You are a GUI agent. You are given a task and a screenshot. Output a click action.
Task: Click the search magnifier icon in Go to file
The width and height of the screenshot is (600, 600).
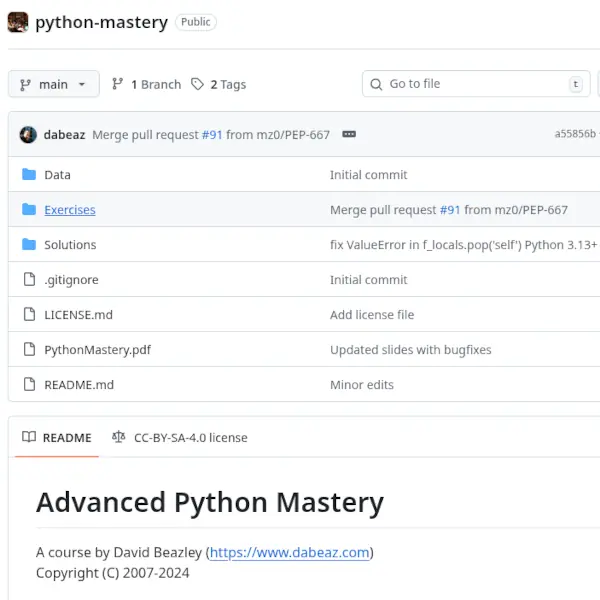pos(376,84)
